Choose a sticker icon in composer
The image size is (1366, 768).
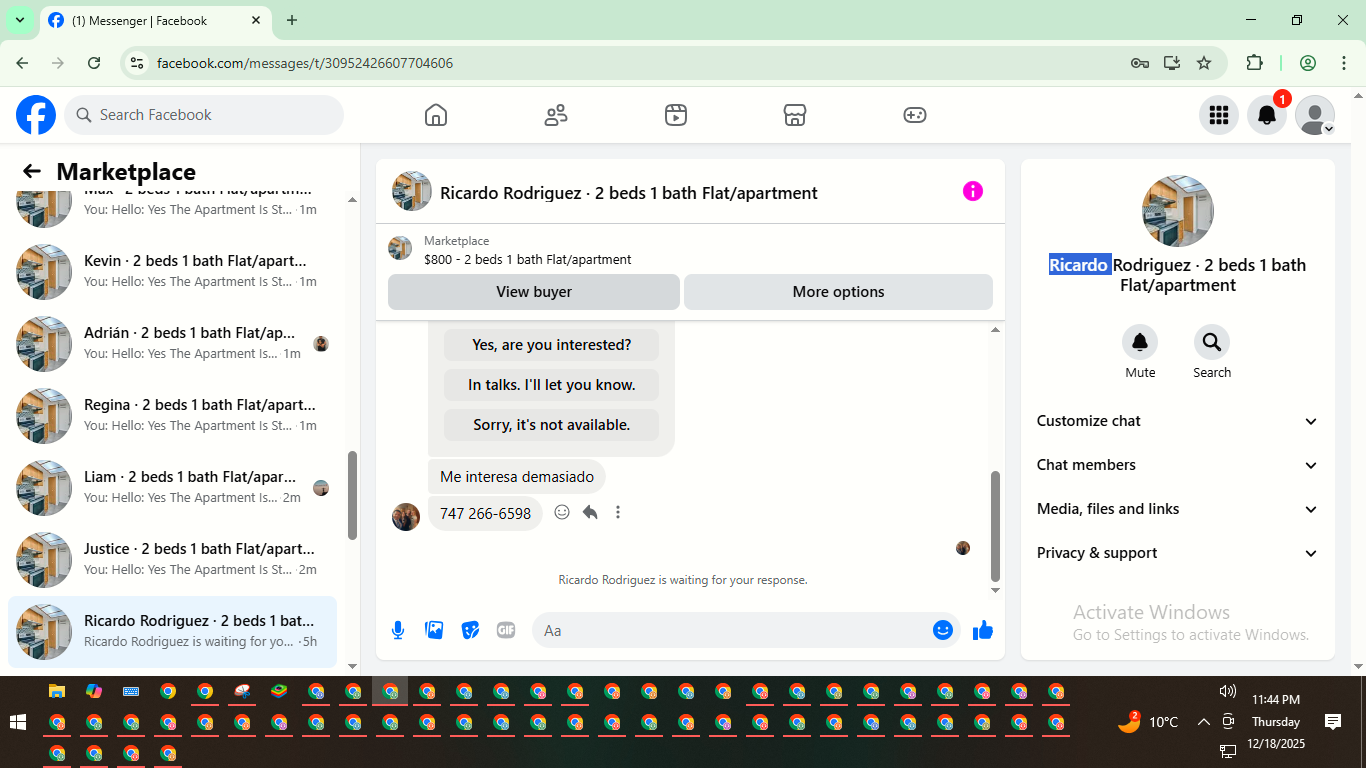pos(470,630)
